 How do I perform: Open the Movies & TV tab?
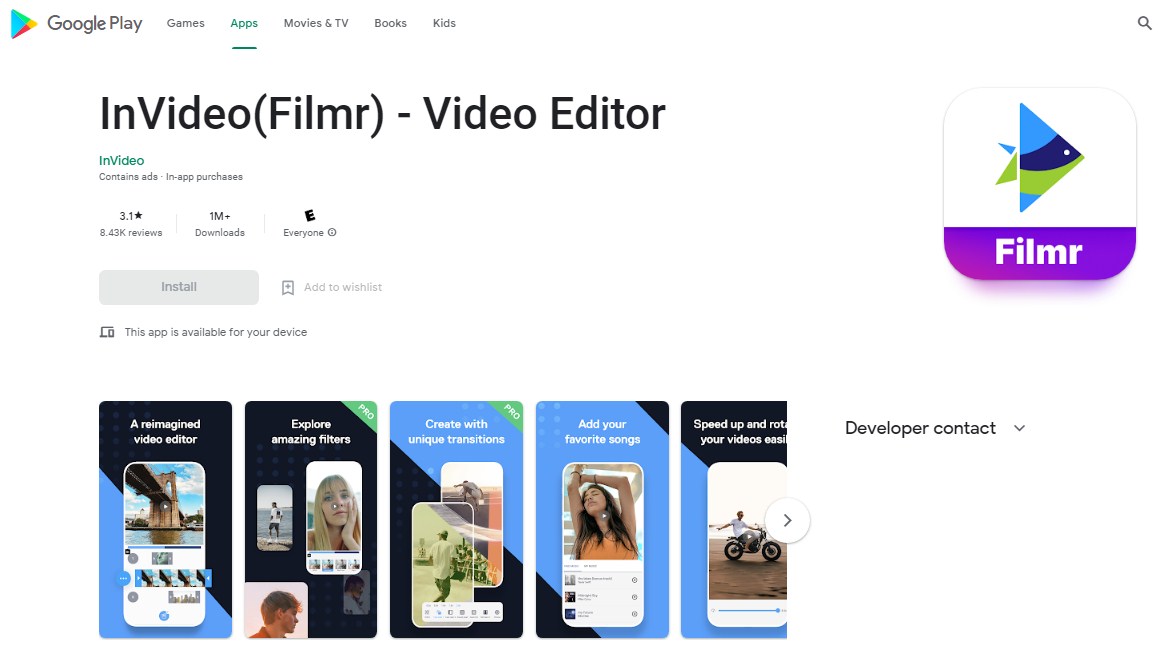[316, 23]
